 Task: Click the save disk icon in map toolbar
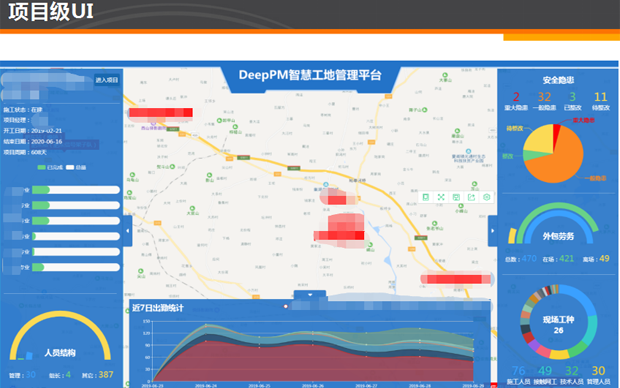click(x=456, y=197)
